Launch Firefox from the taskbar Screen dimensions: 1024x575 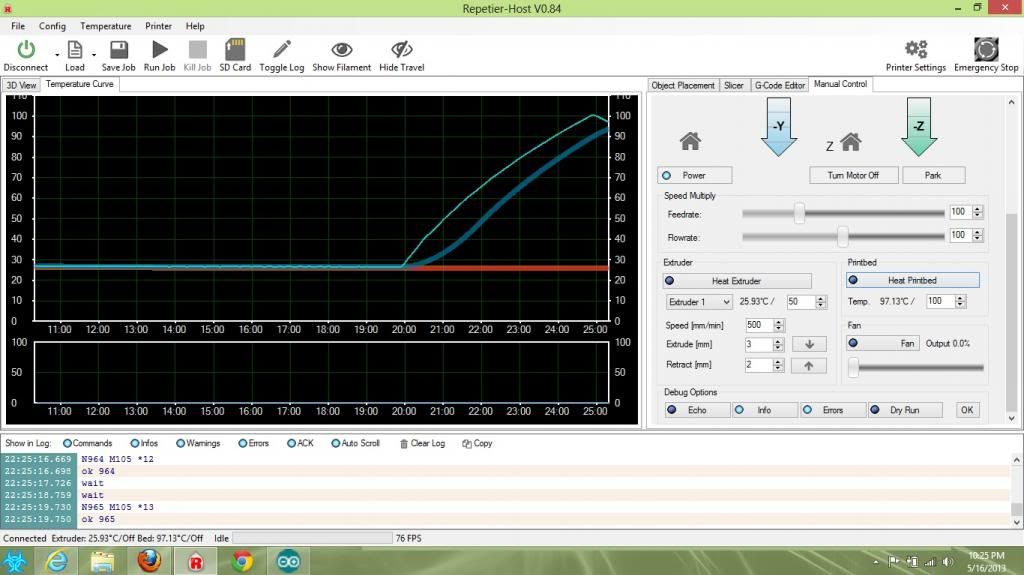click(x=149, y=561)
